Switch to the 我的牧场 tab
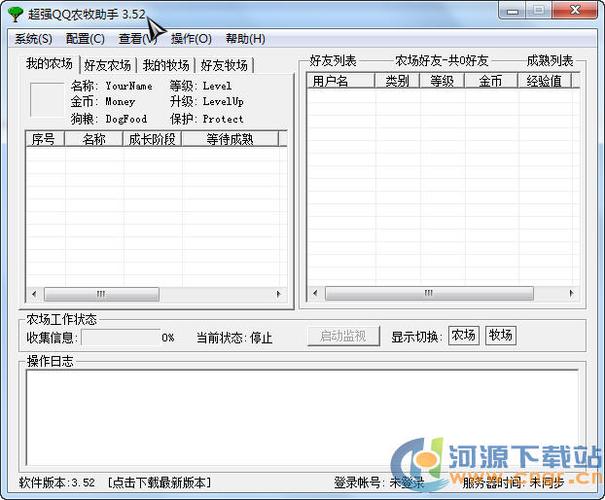The image size is (605, 500). coord(165,65)
